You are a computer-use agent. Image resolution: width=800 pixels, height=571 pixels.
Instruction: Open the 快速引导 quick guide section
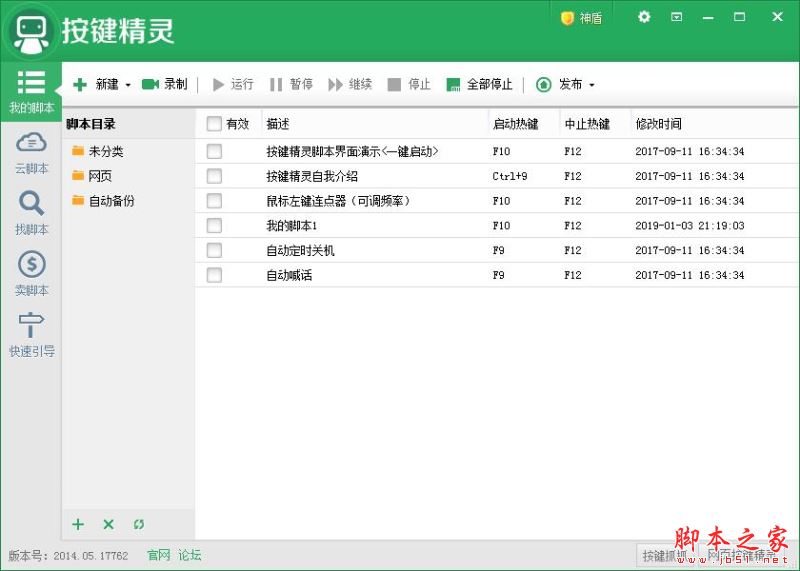tap(31, 335)
